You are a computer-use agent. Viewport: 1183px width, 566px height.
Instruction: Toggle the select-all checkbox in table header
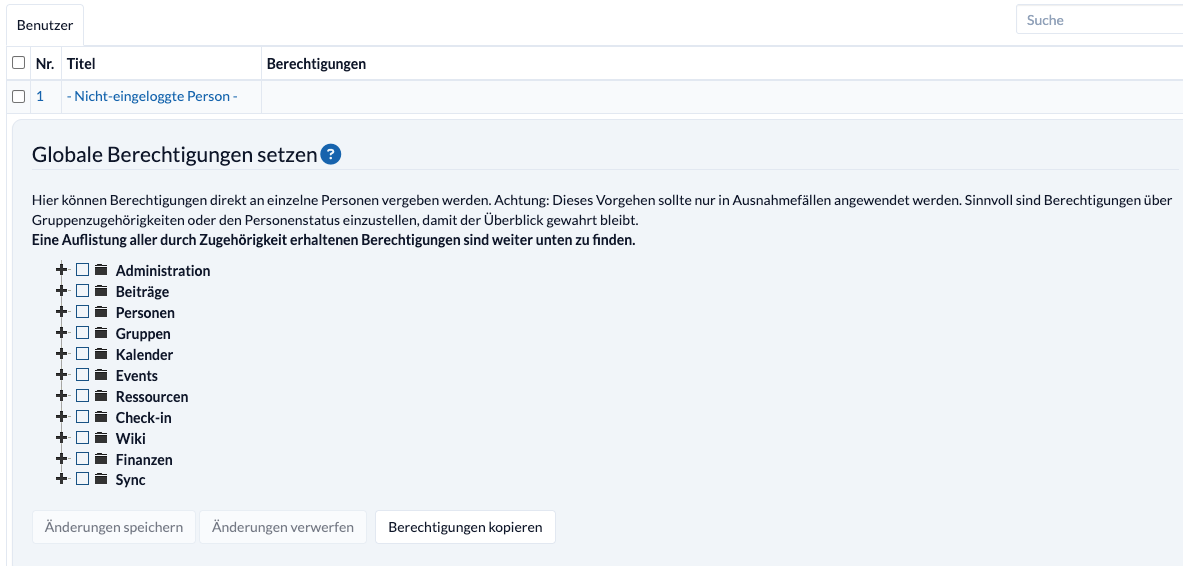18,63
